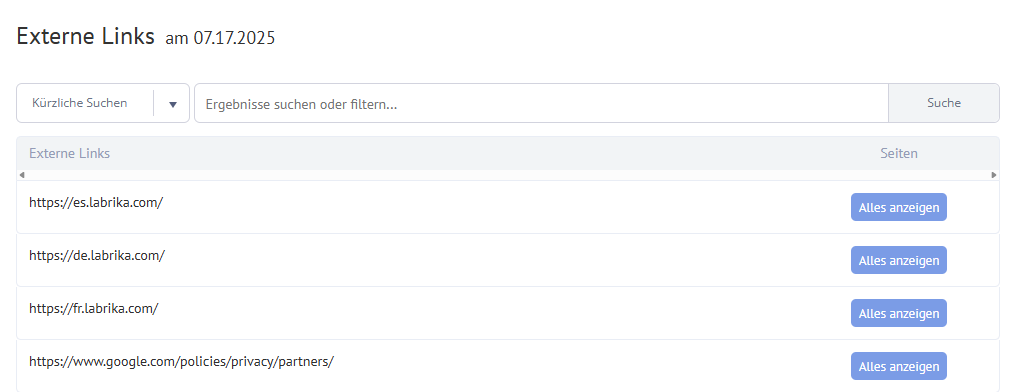This screenshot has width=1014, height=392.
Task: Click the Externe Links page title
Action: coord(85,36)
